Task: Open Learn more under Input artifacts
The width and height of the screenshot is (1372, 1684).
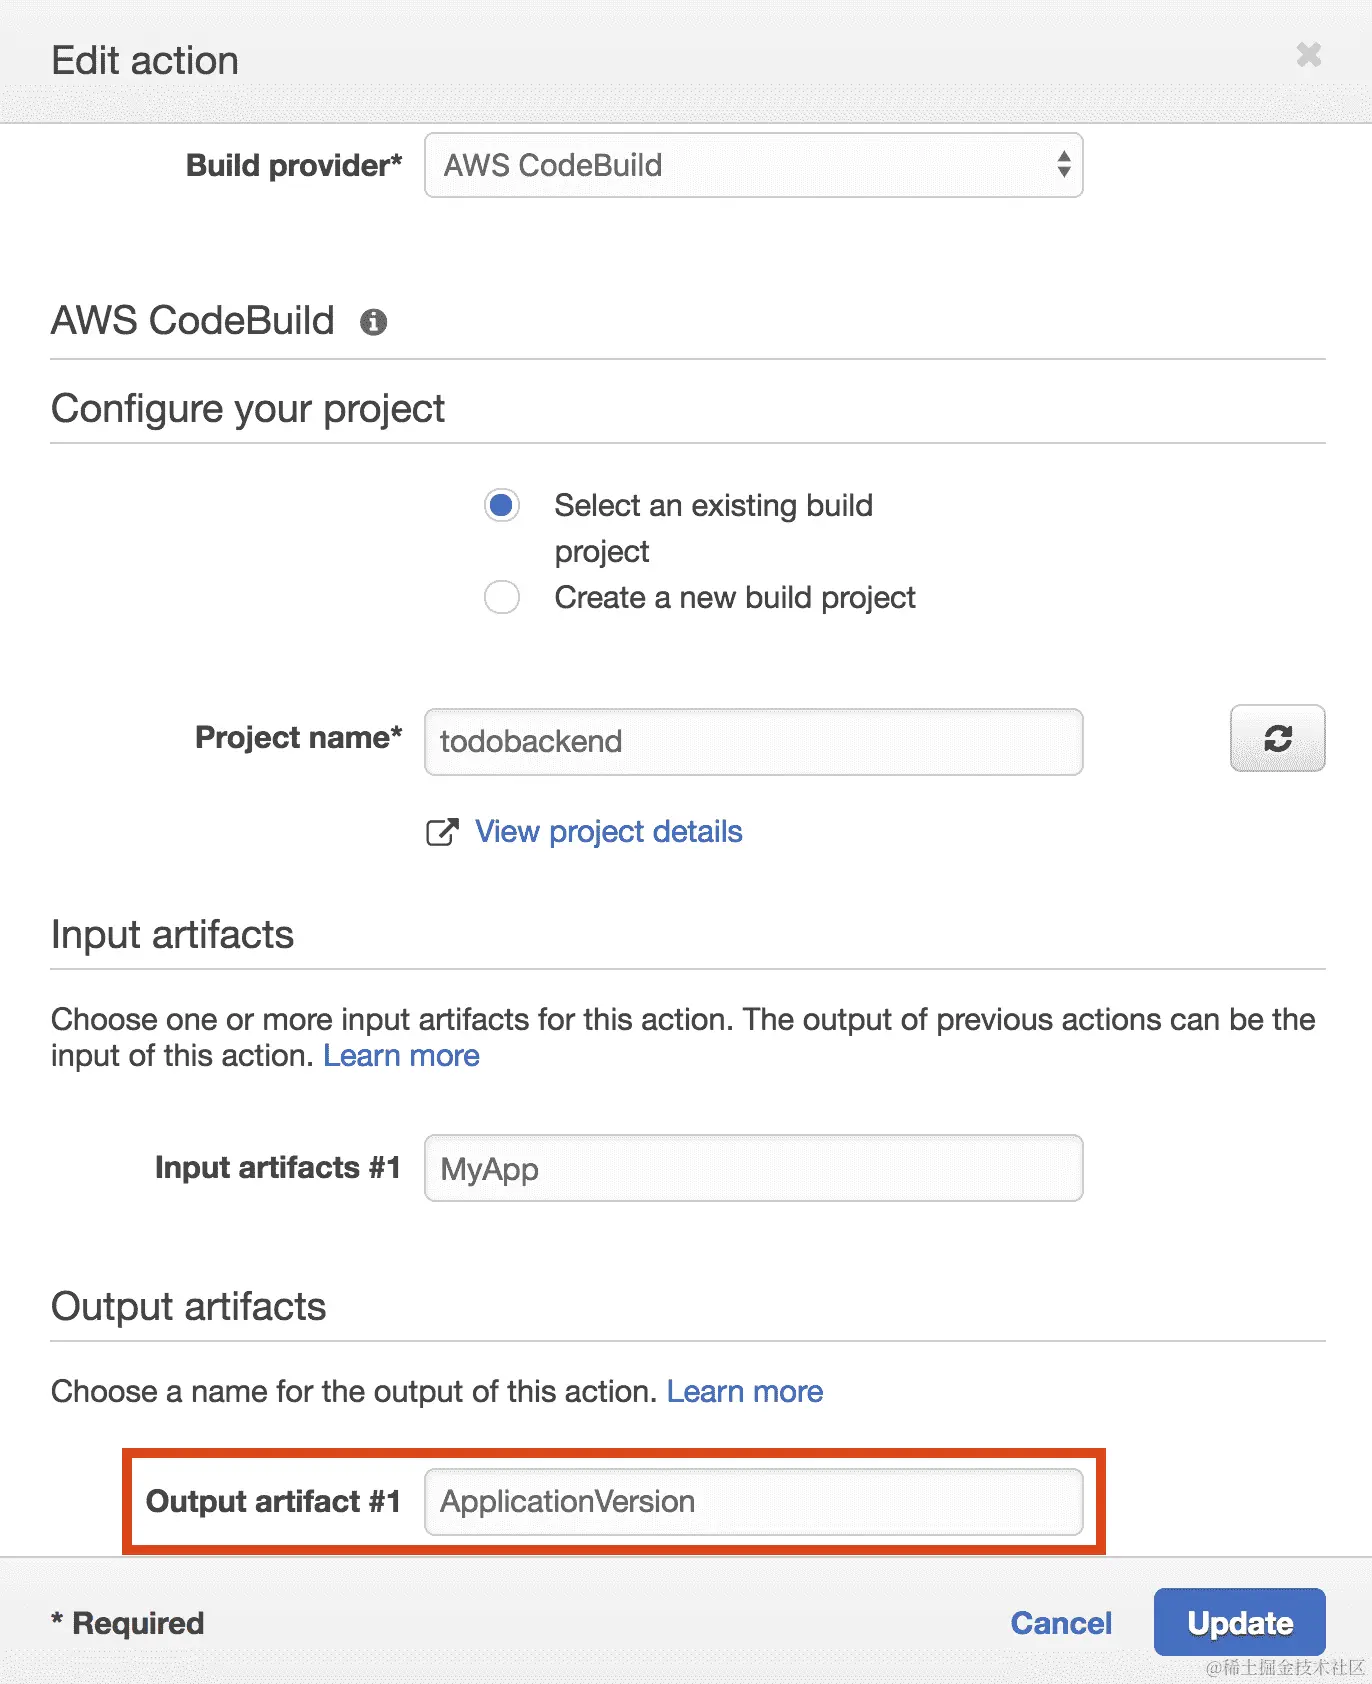Action: (401, 1056)
